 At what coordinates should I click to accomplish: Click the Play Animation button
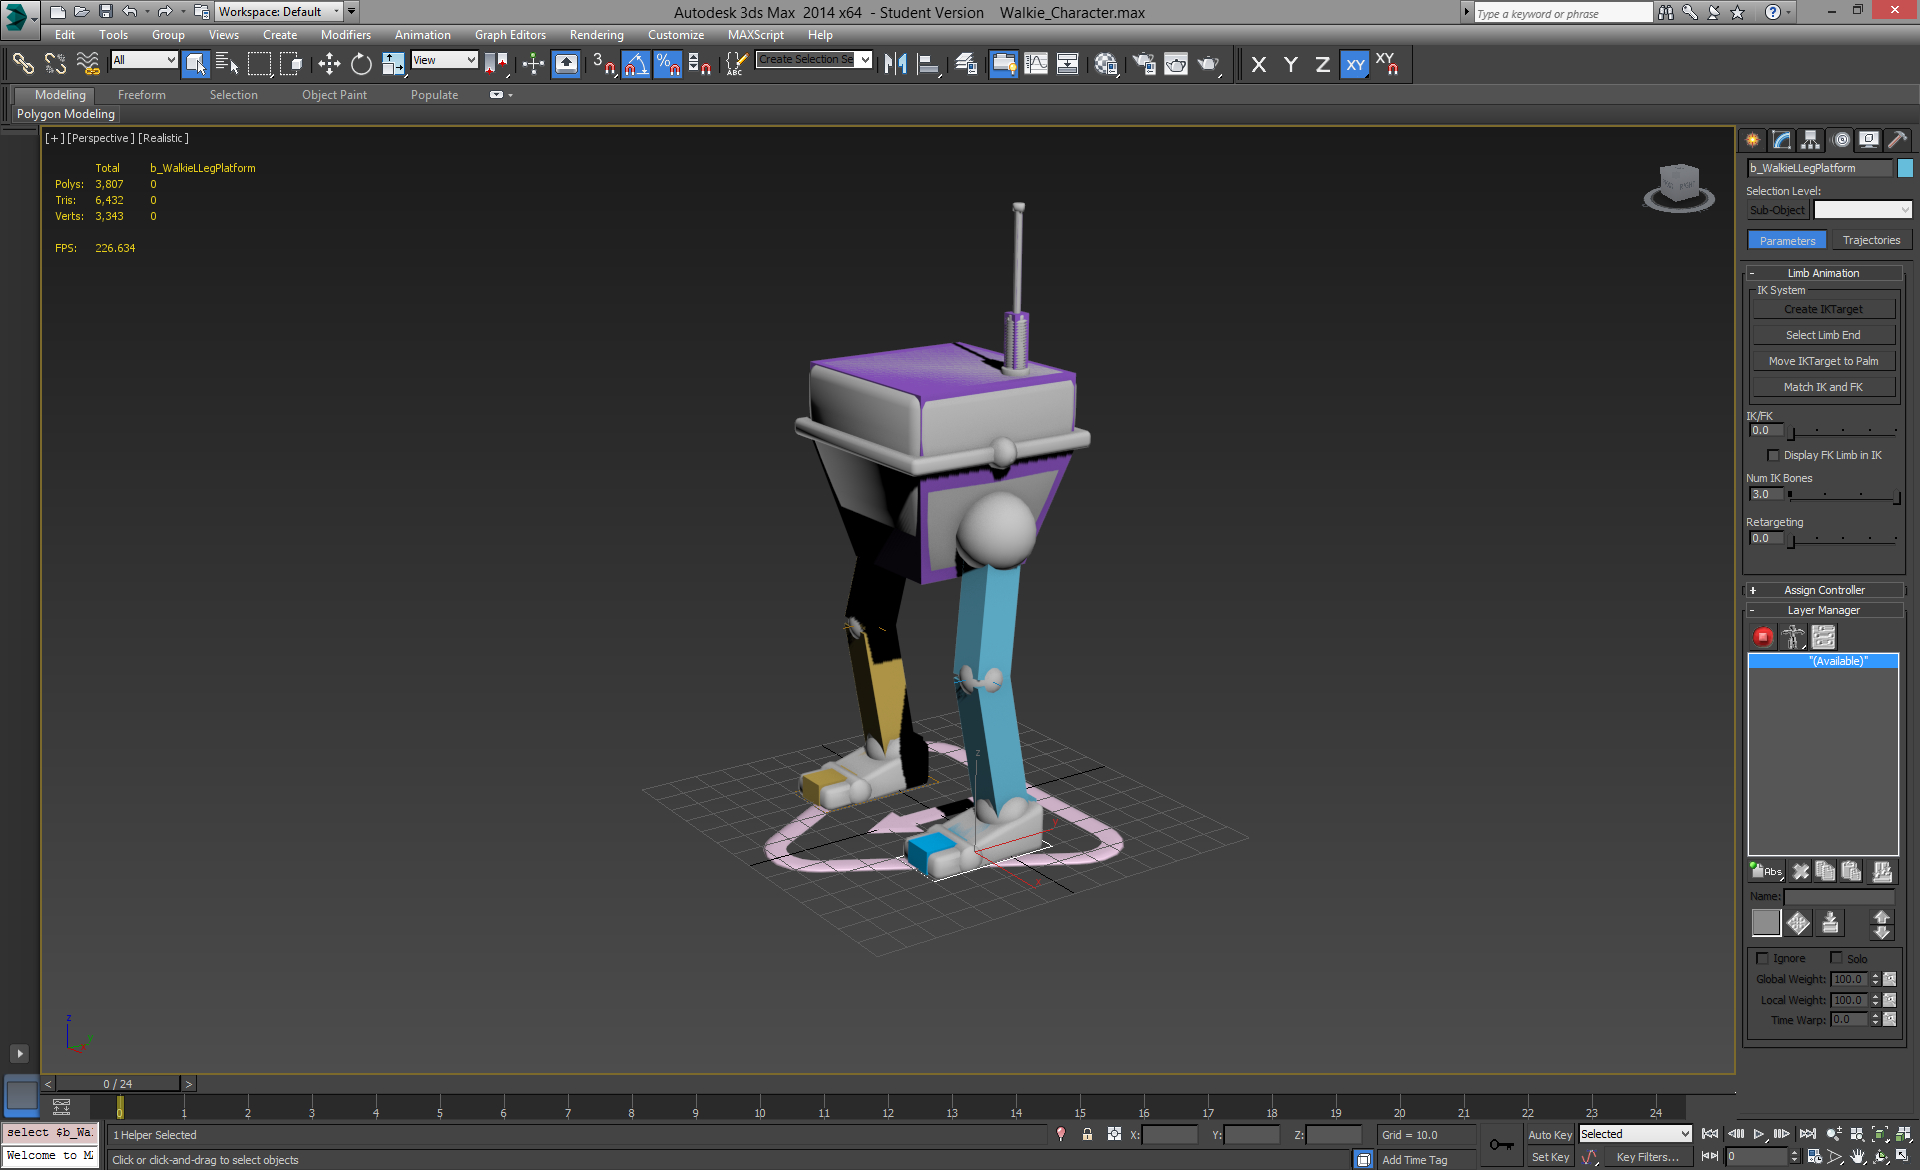1759,1134
